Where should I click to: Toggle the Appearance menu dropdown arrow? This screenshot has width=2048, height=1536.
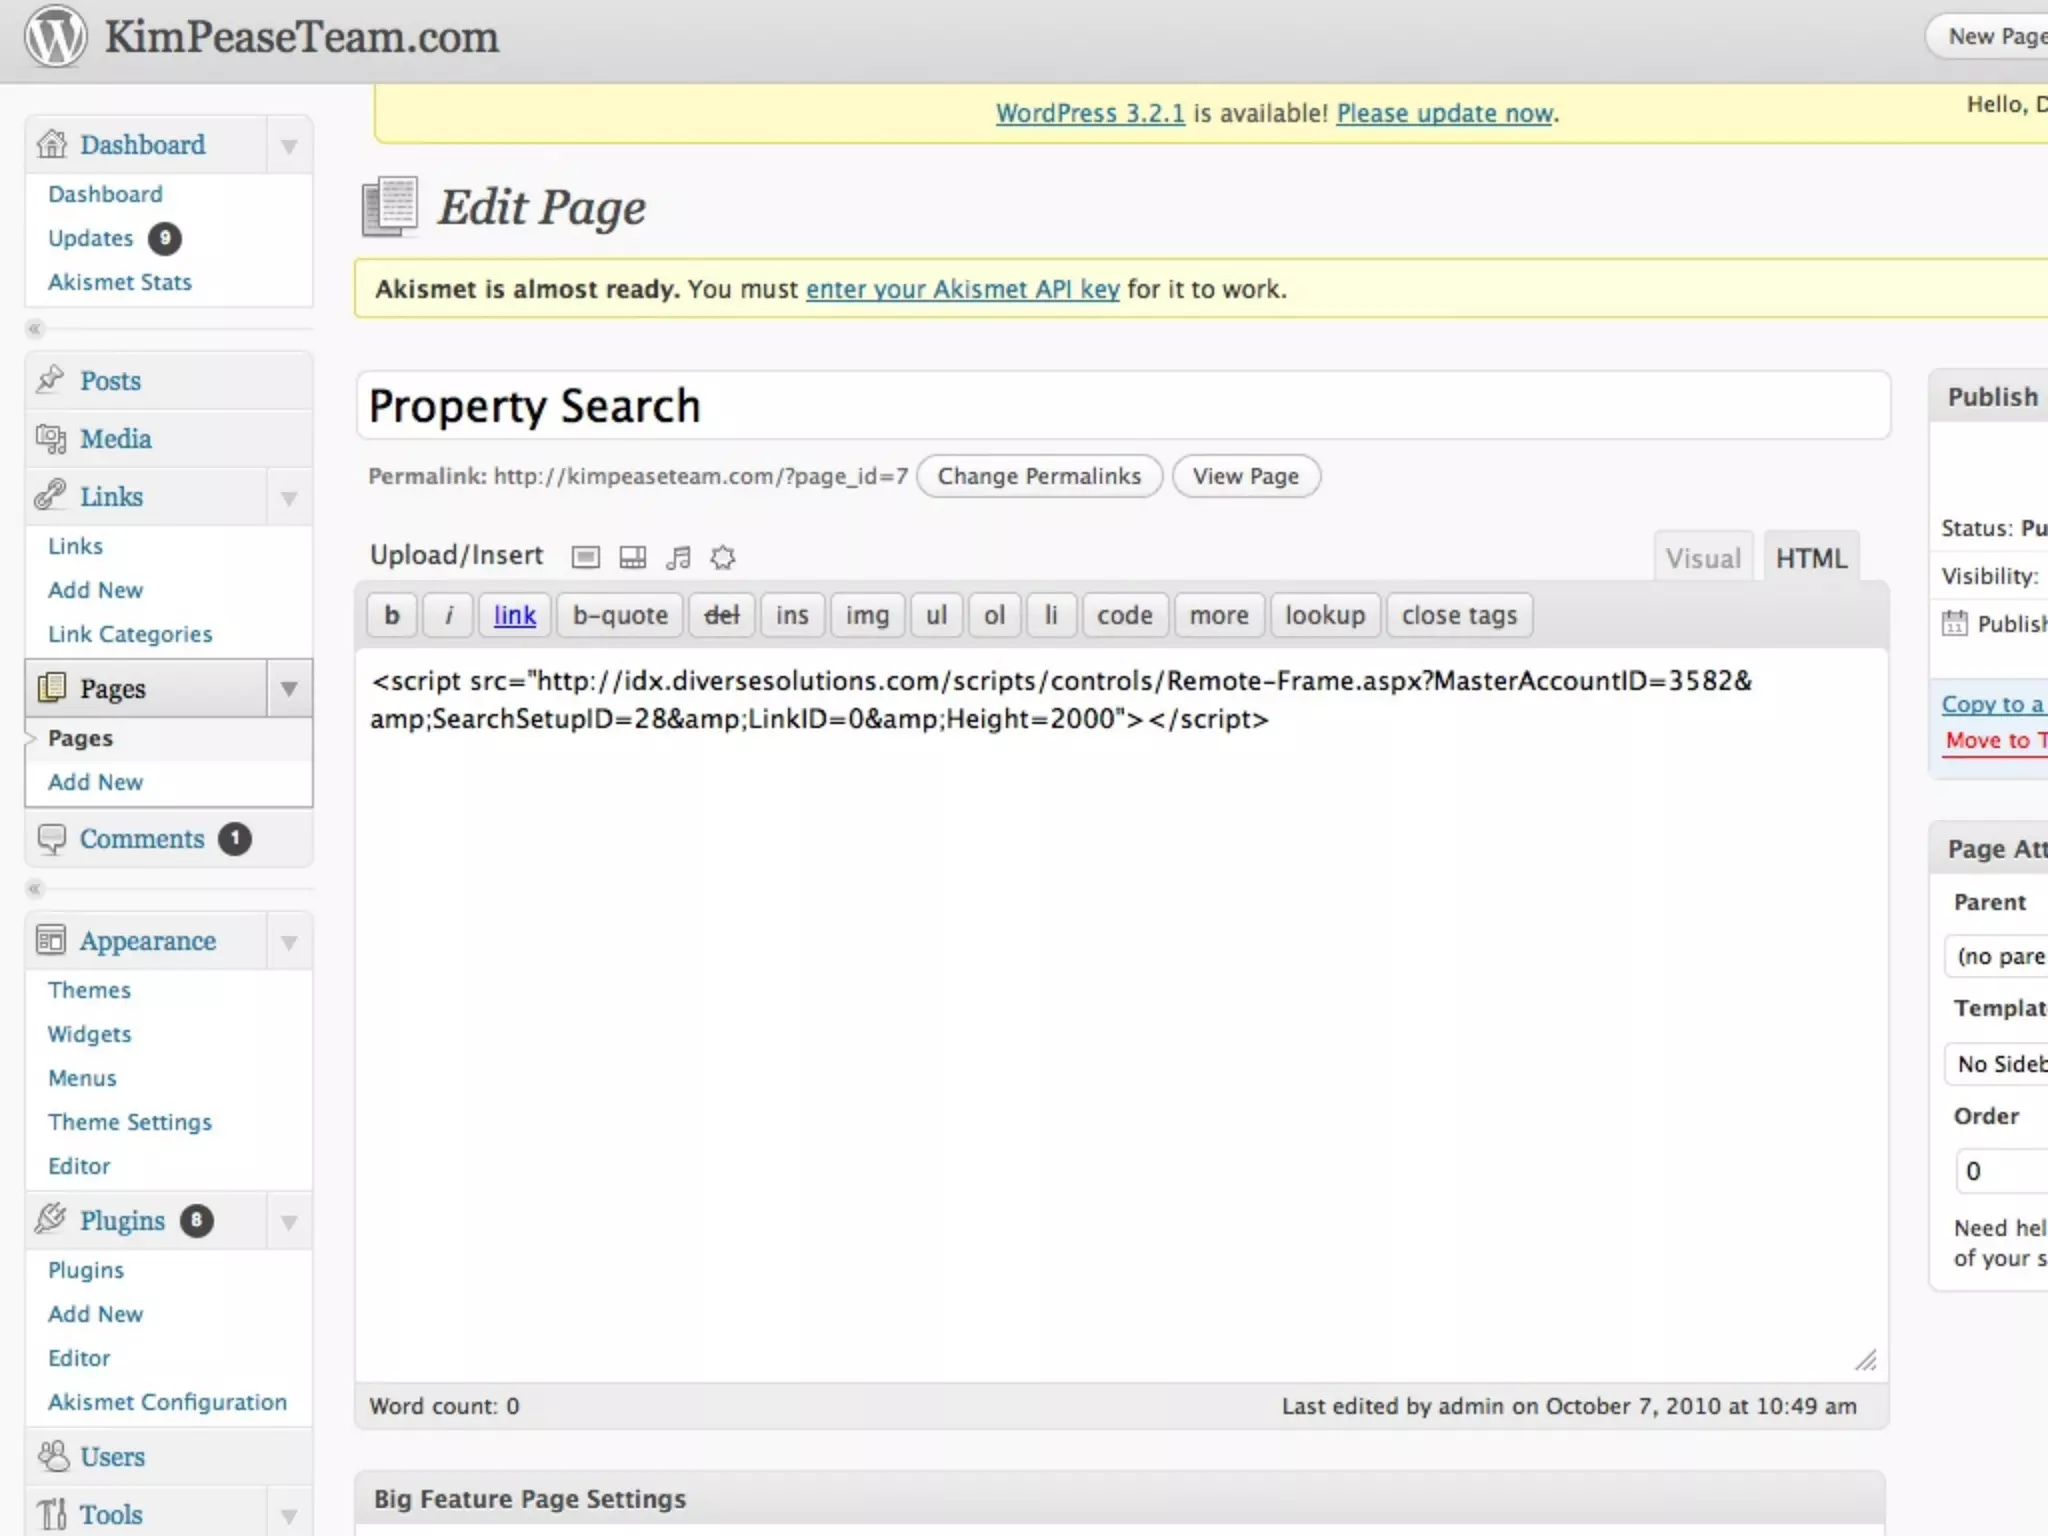289,942
